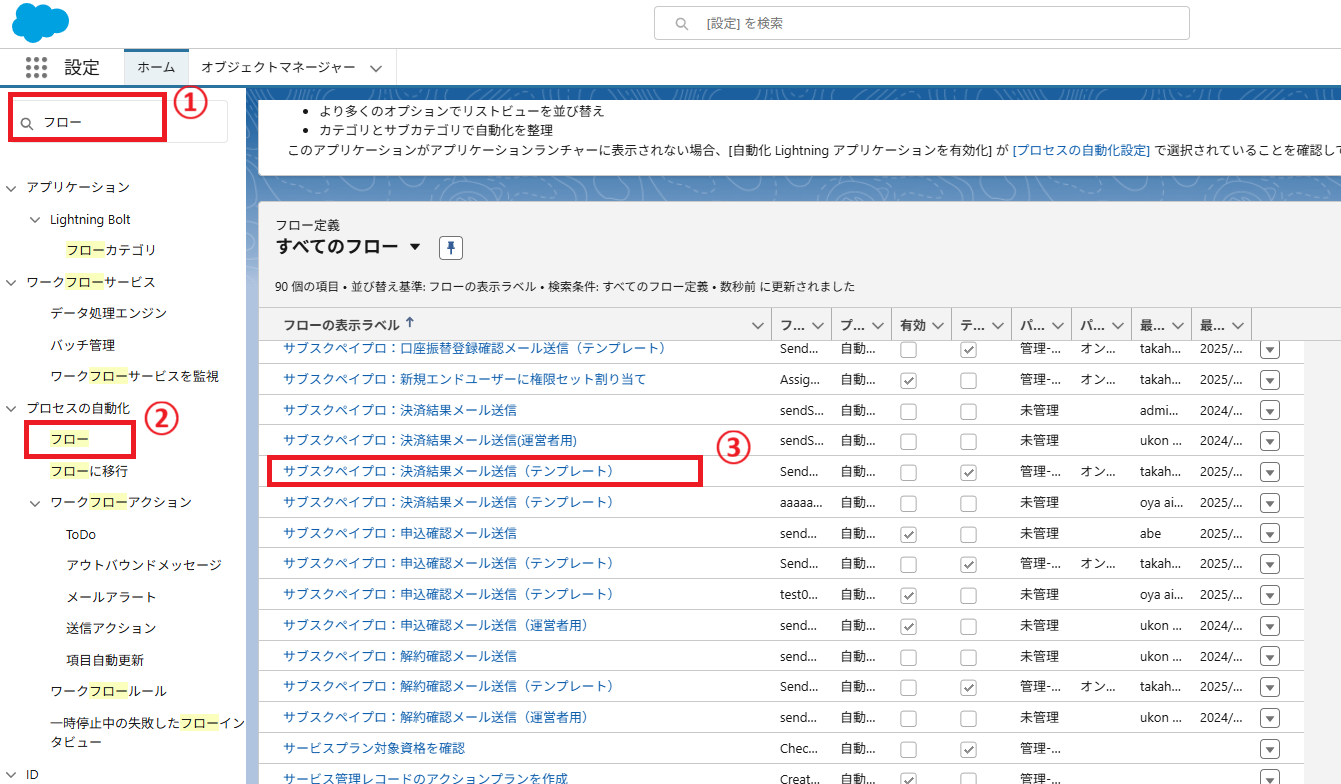Pin the すべてのフロー list view

click(x=450, y=247)
